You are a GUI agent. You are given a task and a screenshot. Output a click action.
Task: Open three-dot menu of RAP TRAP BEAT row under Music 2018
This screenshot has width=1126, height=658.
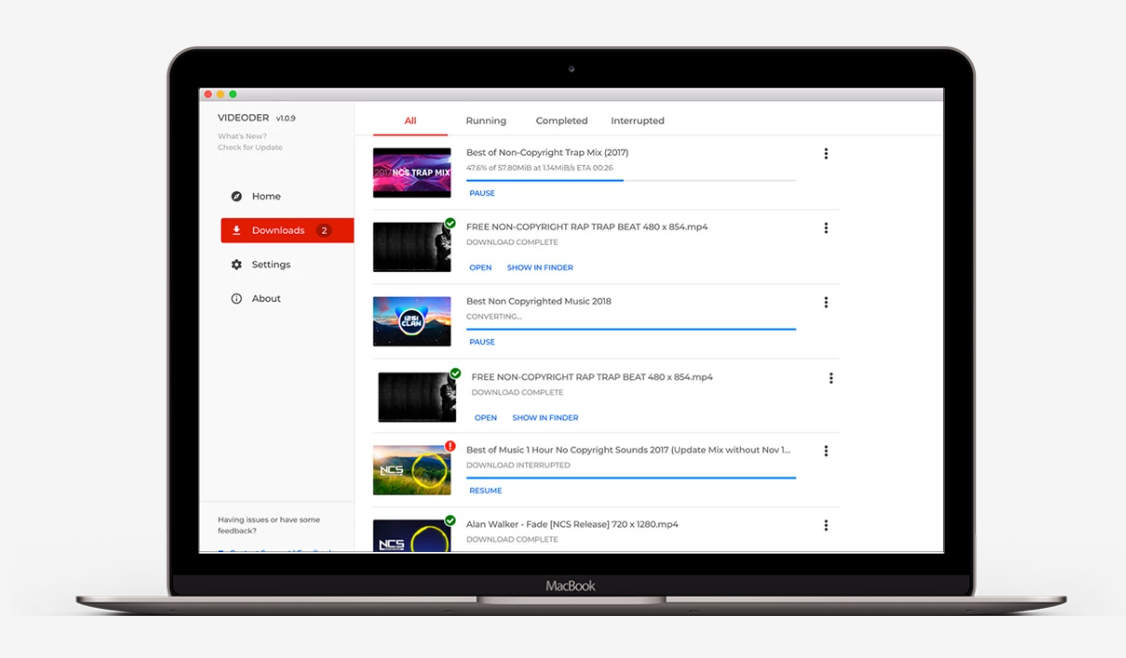831,378
